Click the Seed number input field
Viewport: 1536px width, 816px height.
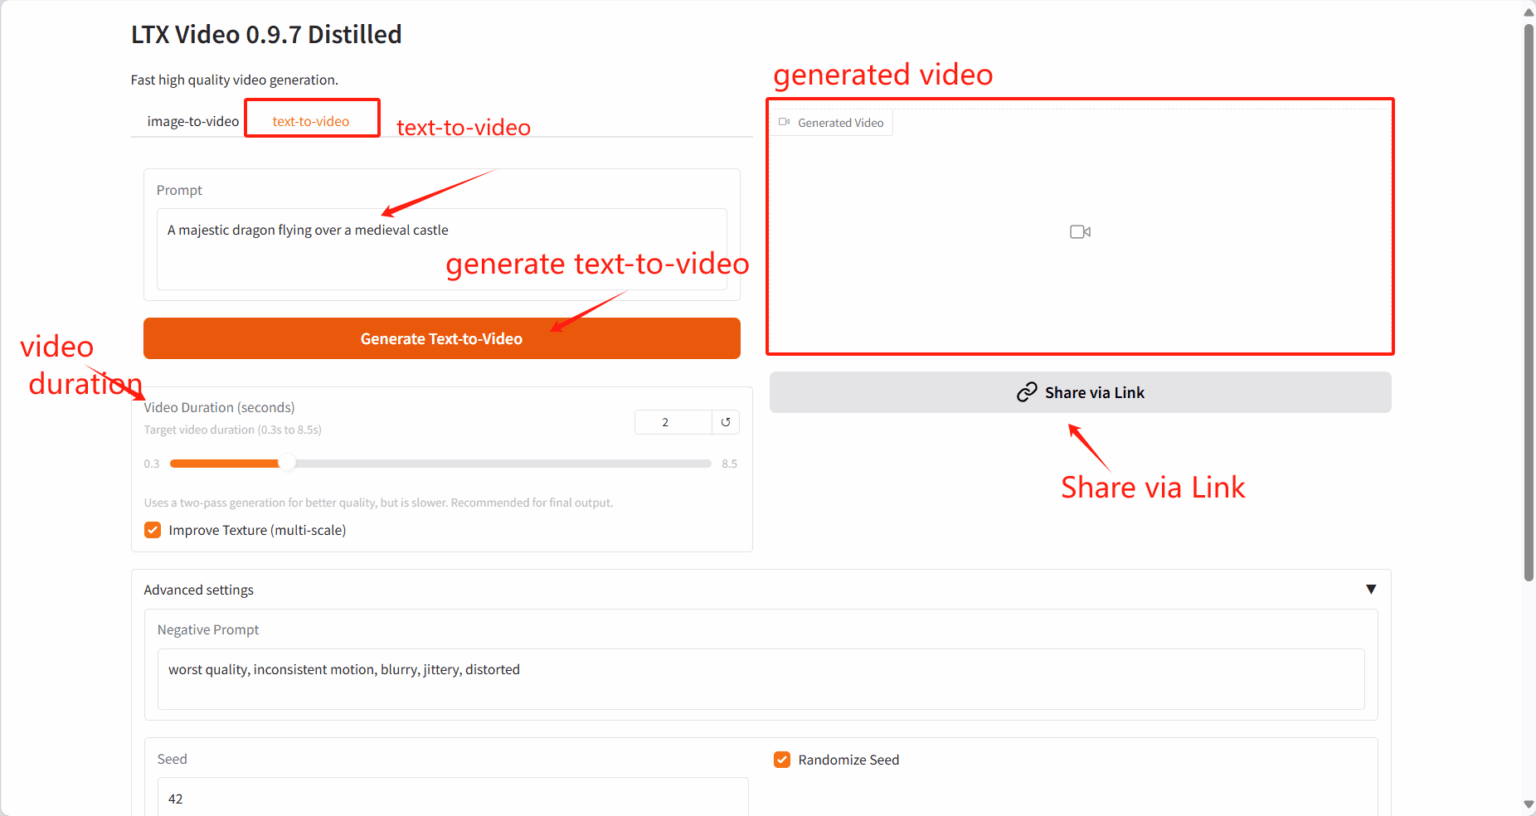(x=452, y=798)
